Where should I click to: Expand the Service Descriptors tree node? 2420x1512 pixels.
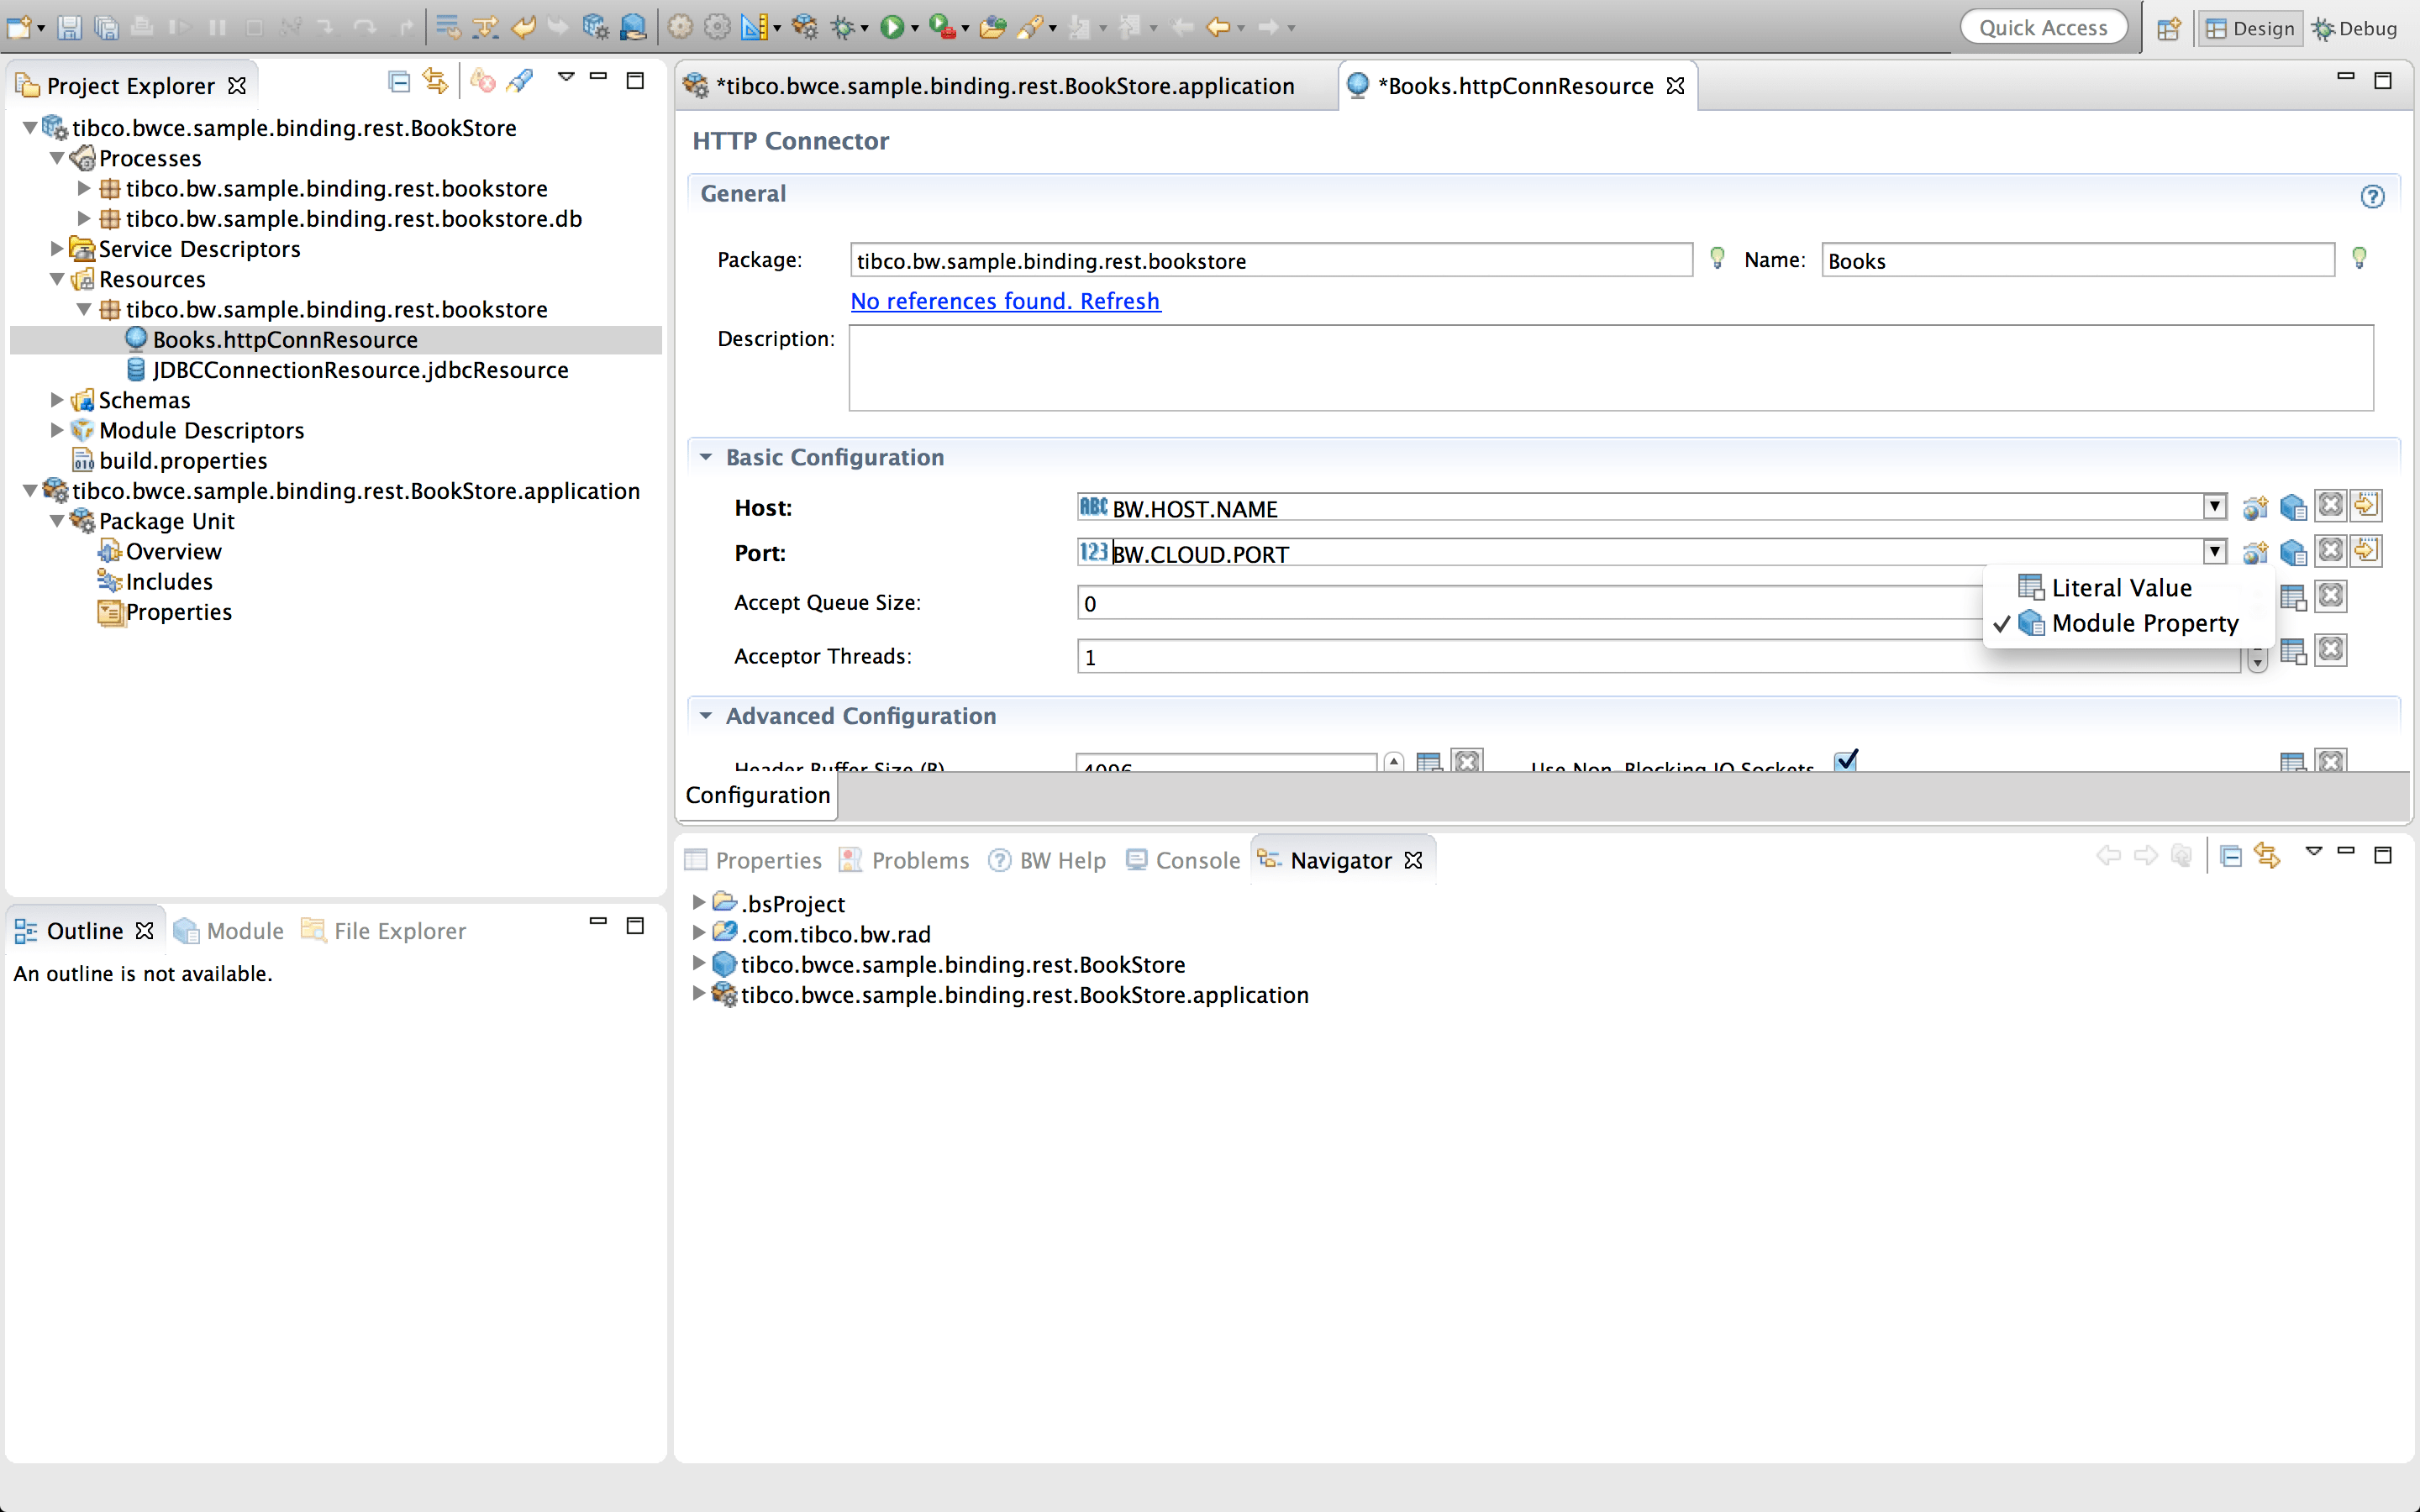tap(56, 249)
